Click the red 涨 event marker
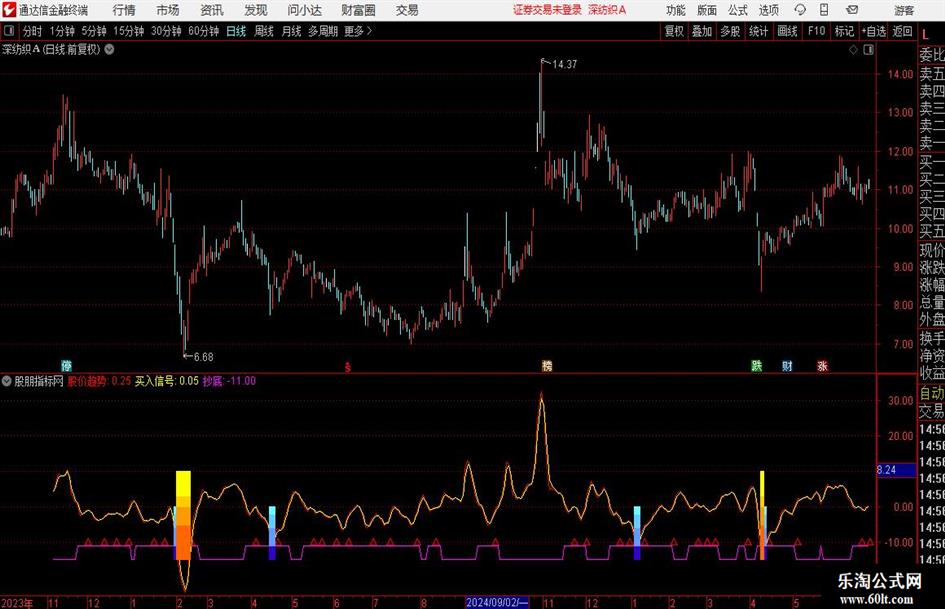This screenshot has width=945, height=609. pyautogui.click(x=822, y=365)
